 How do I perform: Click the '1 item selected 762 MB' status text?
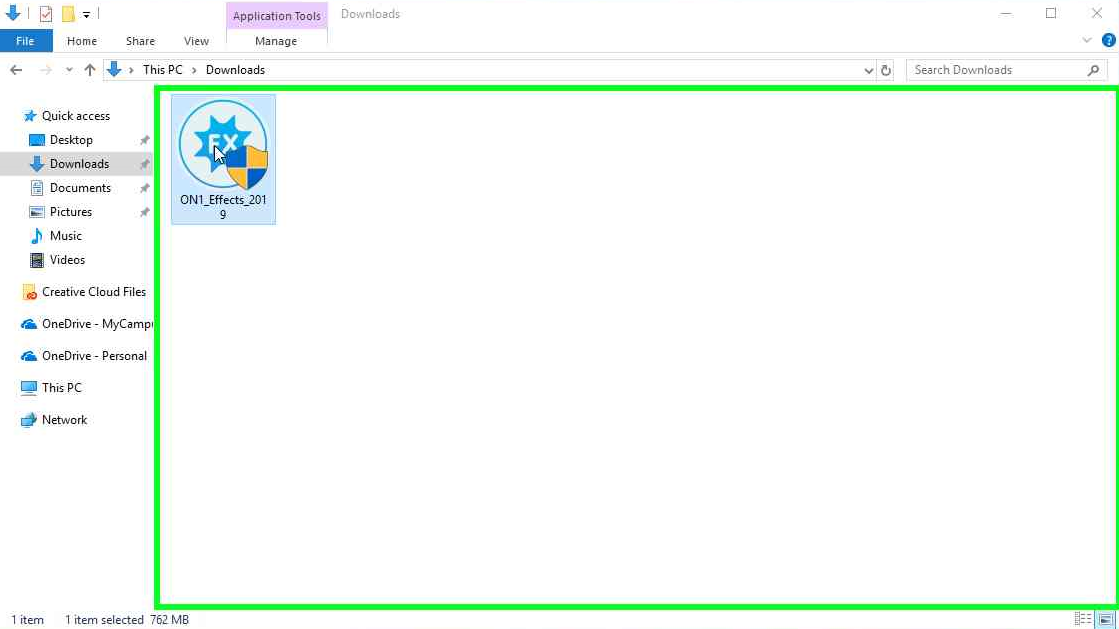tap(127, 620)
